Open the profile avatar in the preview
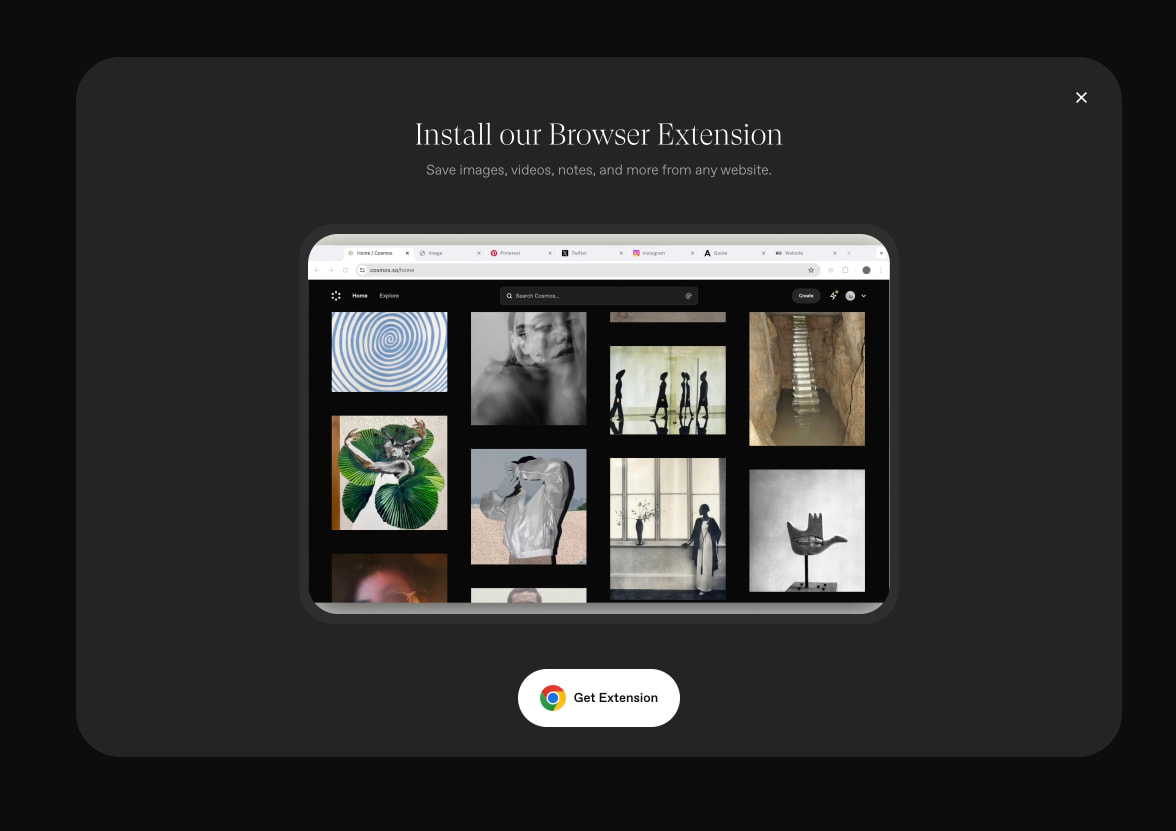 850,296
